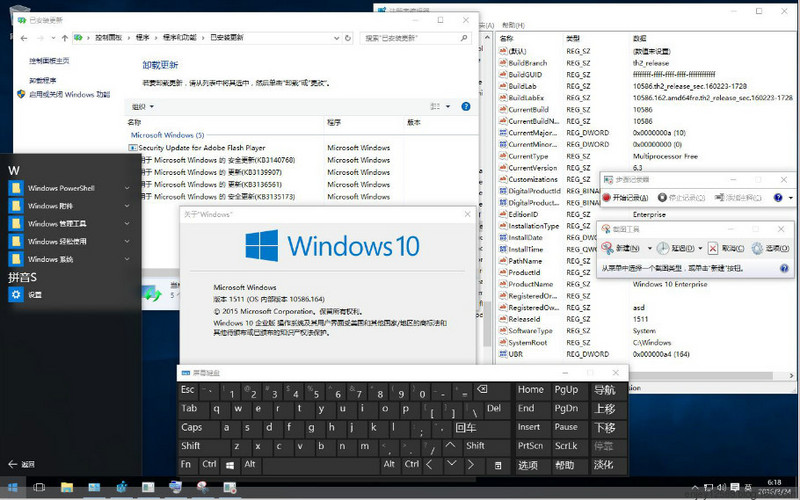Toggle left Alt key on on-screen keyboard
The width and height of the screenshot is (800, 500).
249,464
